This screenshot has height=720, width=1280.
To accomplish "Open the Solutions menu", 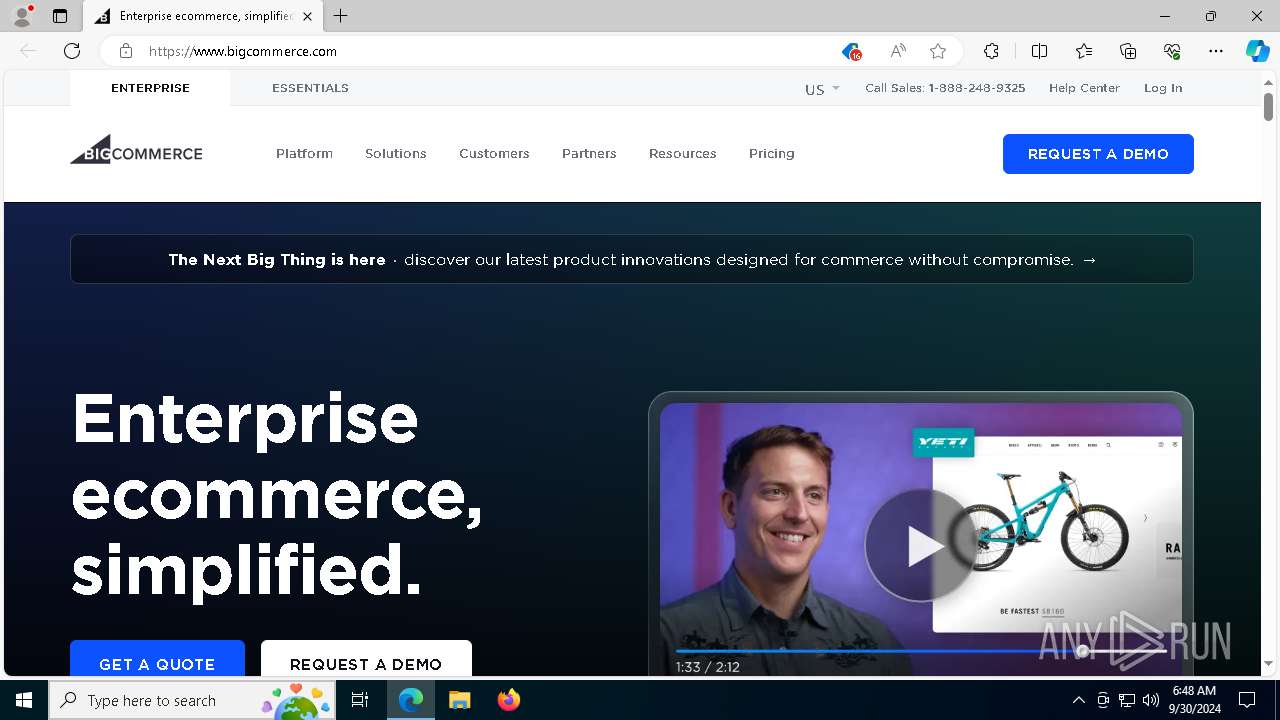I will [x=396, y=153].
